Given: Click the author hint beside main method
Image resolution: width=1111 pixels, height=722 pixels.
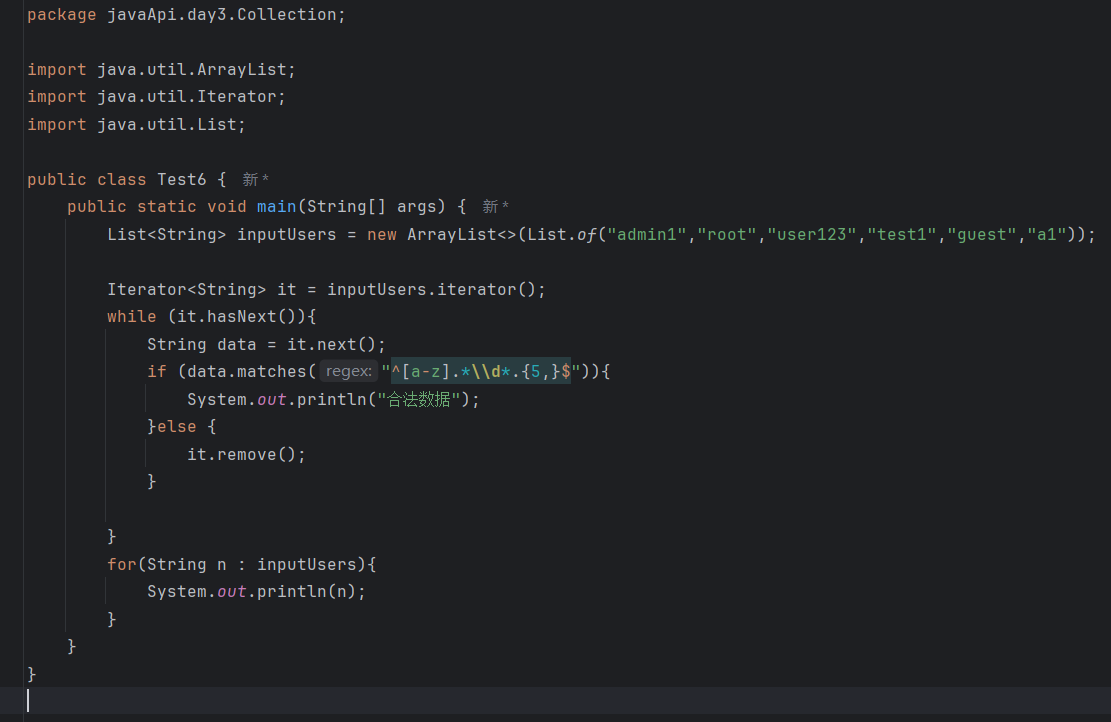Looking at the screenshot, I should click(x=496, y=207).
